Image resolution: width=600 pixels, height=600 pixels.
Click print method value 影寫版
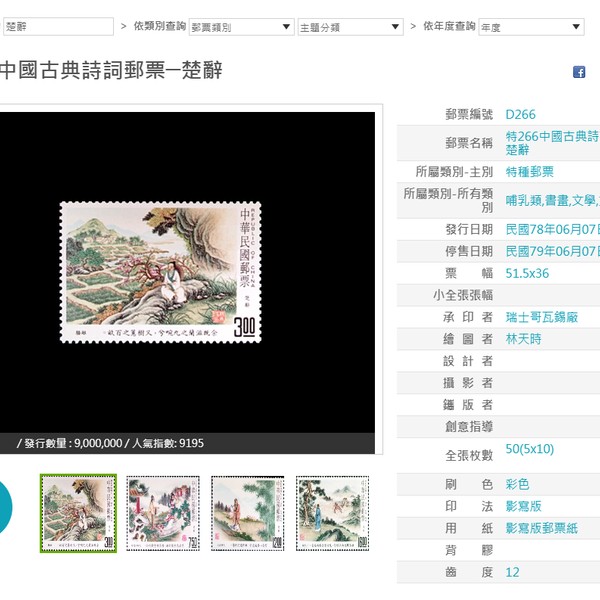pos(523,506)
